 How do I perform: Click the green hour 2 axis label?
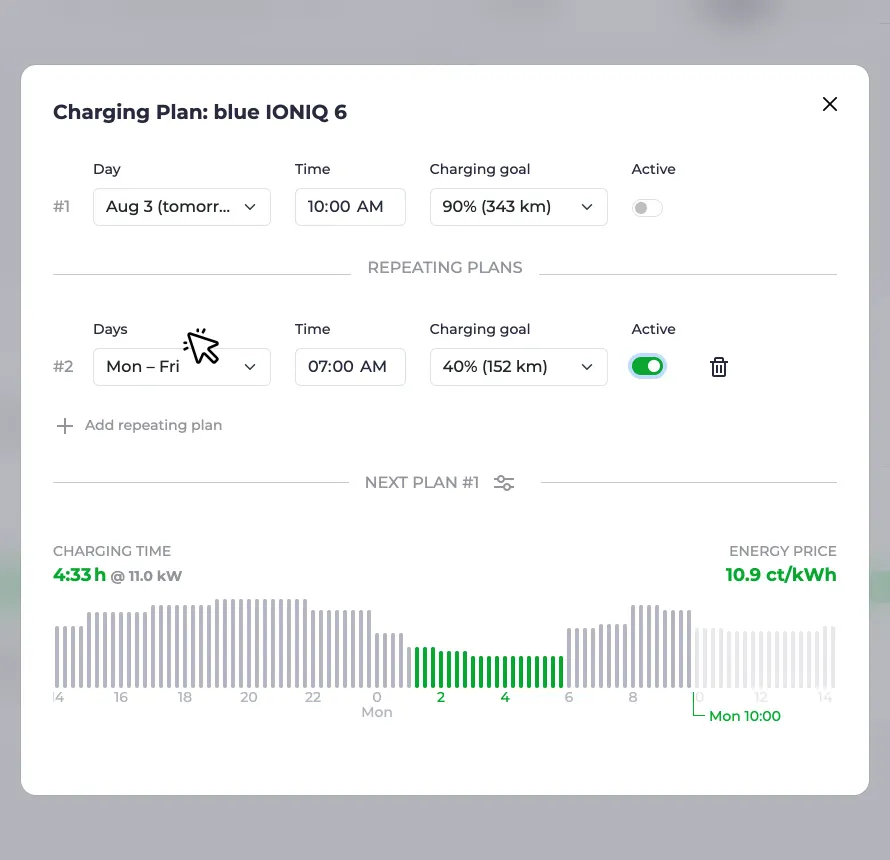440,697
